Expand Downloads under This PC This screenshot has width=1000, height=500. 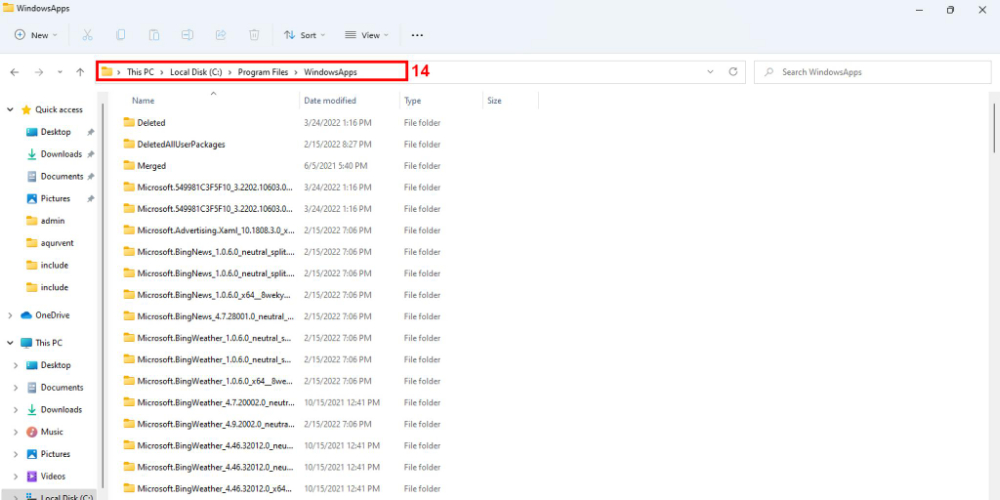[16, 409]
